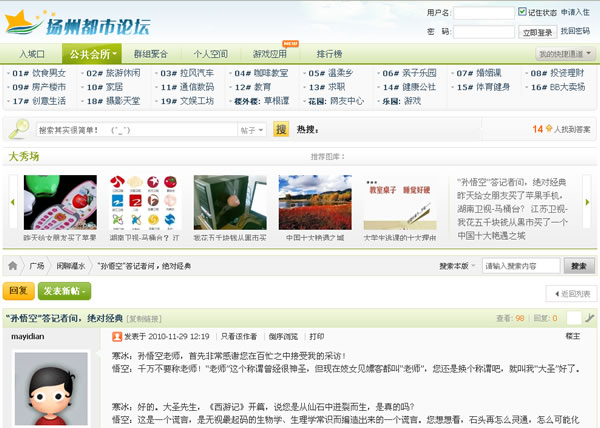Click the 闲聊灌水 breadcrumb
Image resolution: width=600 pixels, height=428 pixels.
click(70, 266)
